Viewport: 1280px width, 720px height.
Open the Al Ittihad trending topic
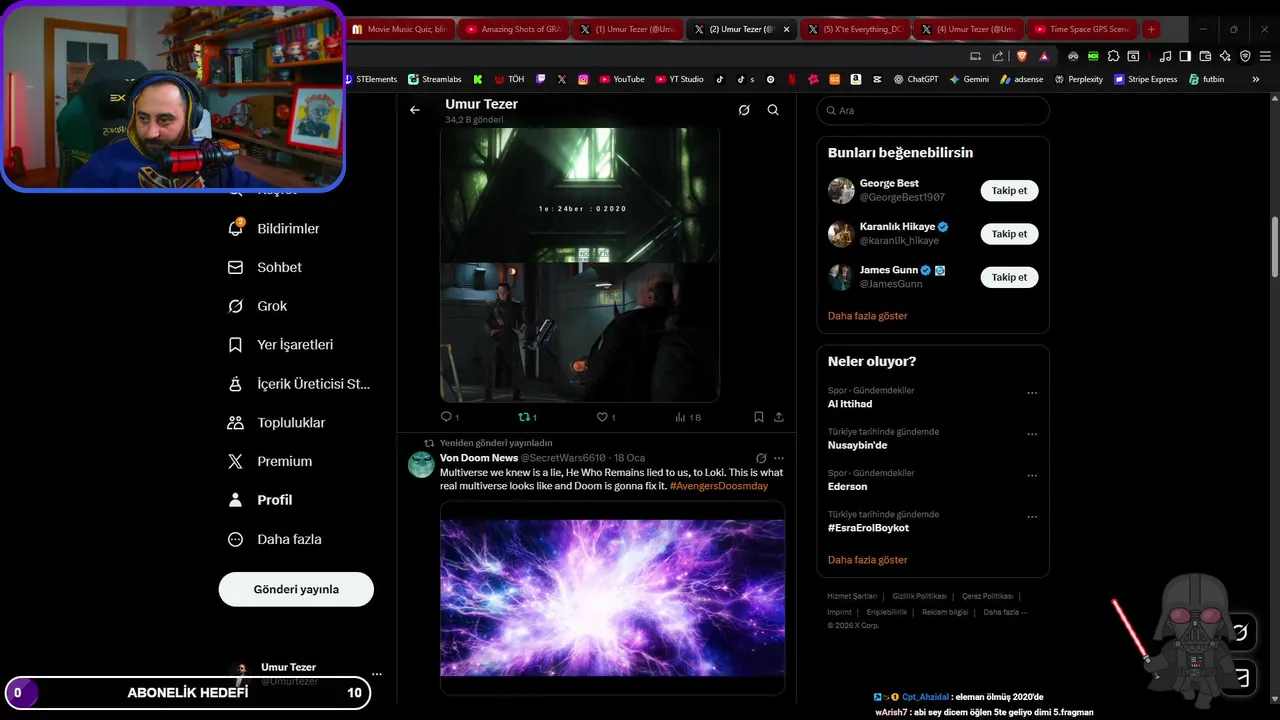[x=850, y=404]
